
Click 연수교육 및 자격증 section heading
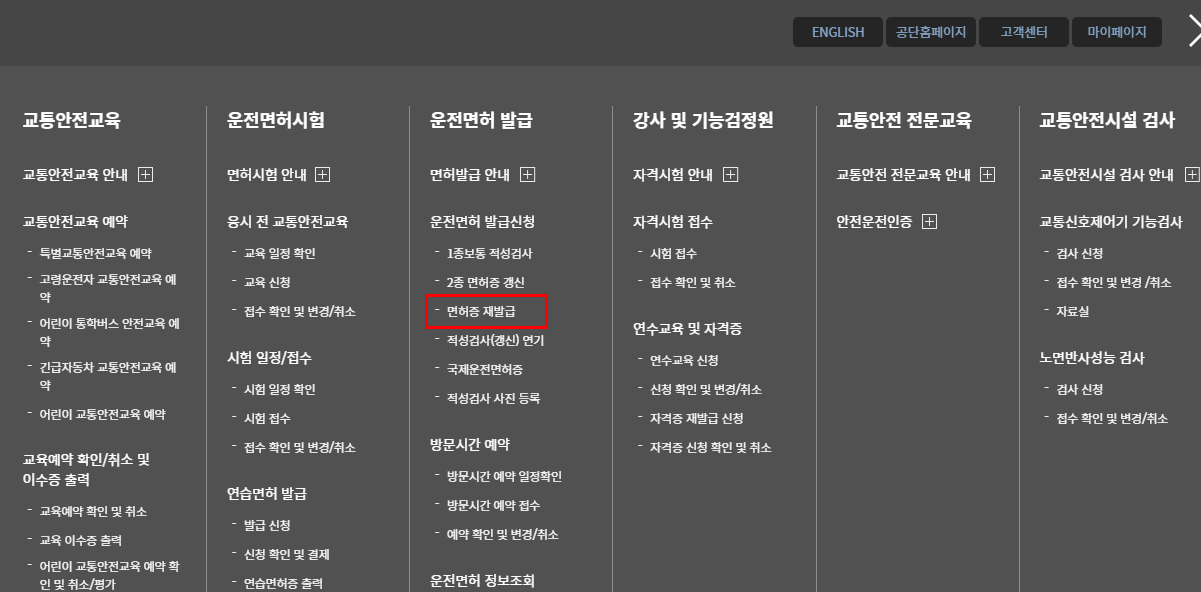687,329
